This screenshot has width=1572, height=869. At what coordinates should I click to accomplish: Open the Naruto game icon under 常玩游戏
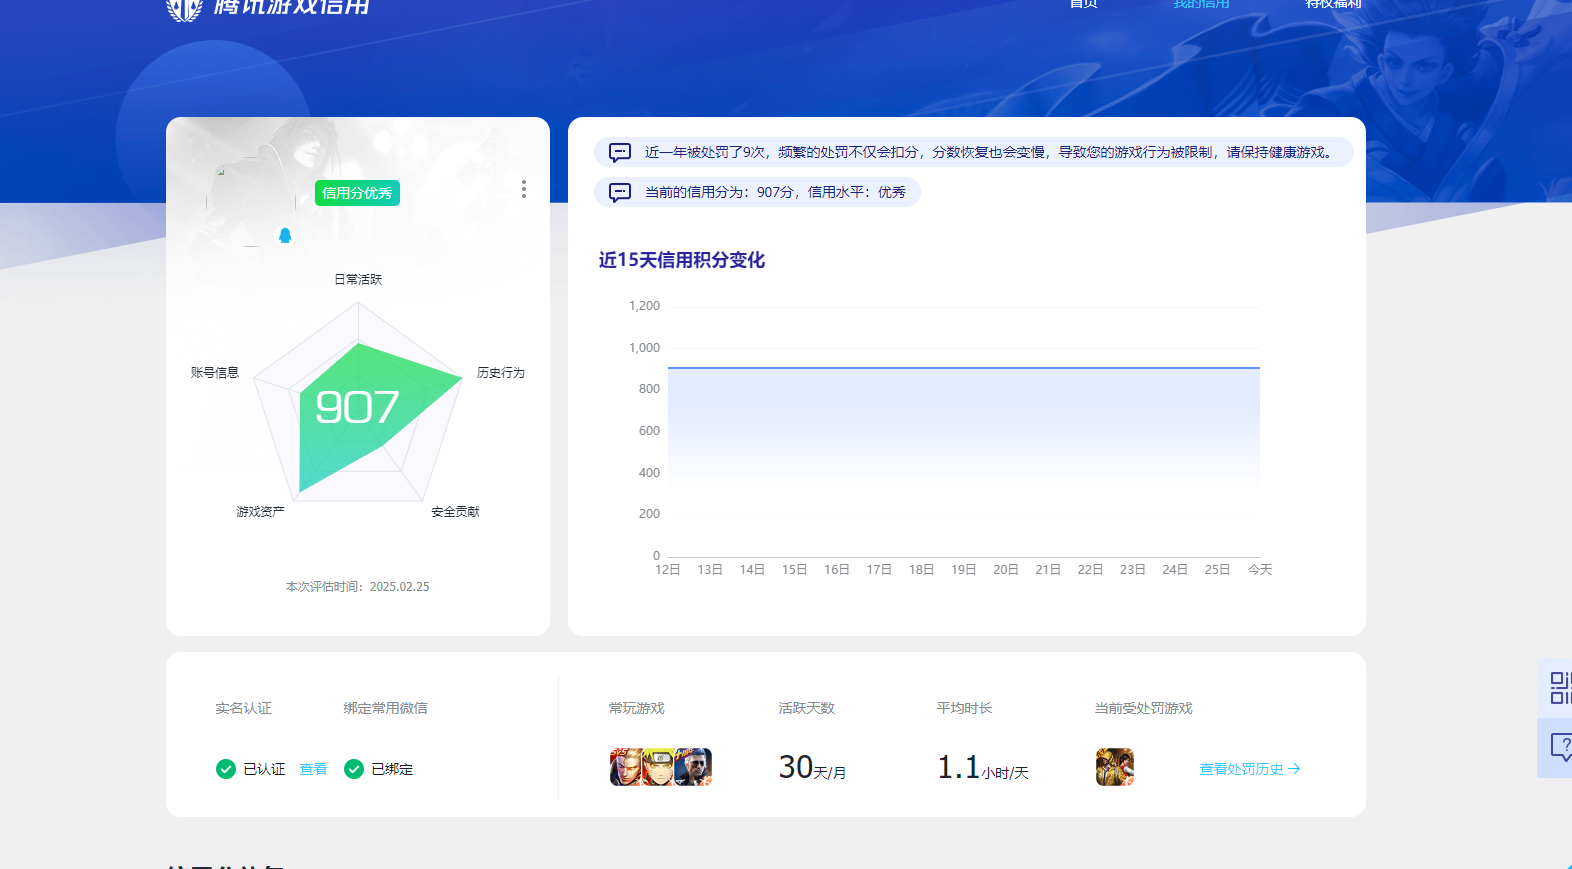coord(658,767)
